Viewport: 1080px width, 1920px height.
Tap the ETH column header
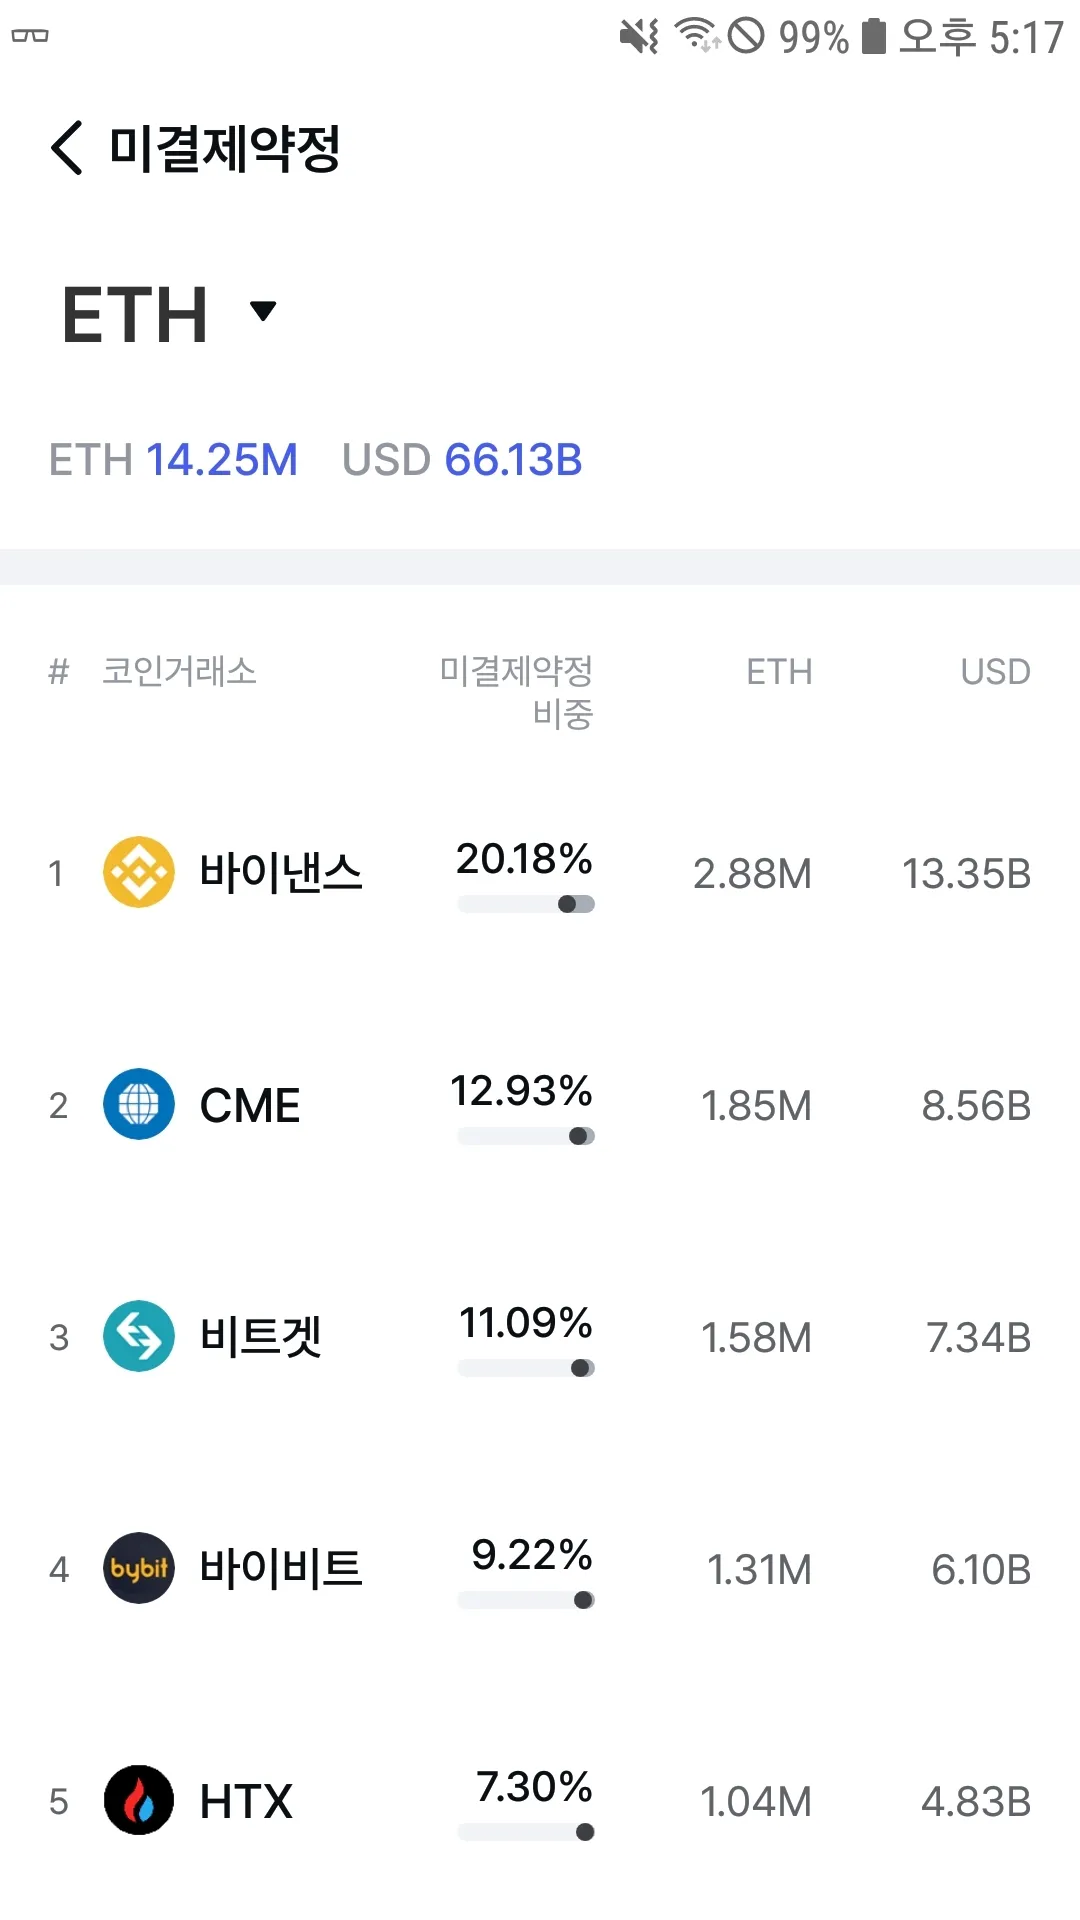pos(779,671)
